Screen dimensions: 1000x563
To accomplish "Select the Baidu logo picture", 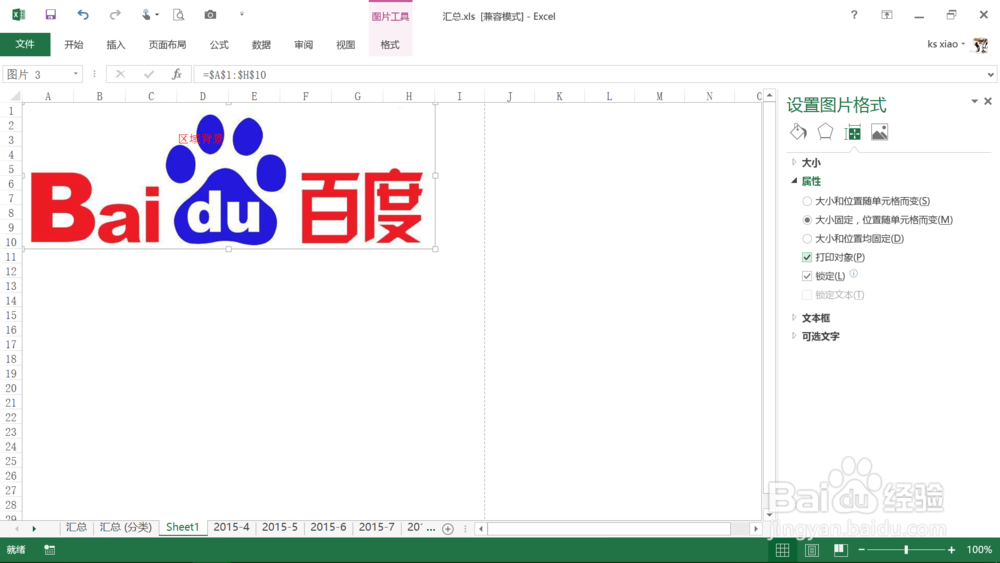I will [x=230, y=177].
